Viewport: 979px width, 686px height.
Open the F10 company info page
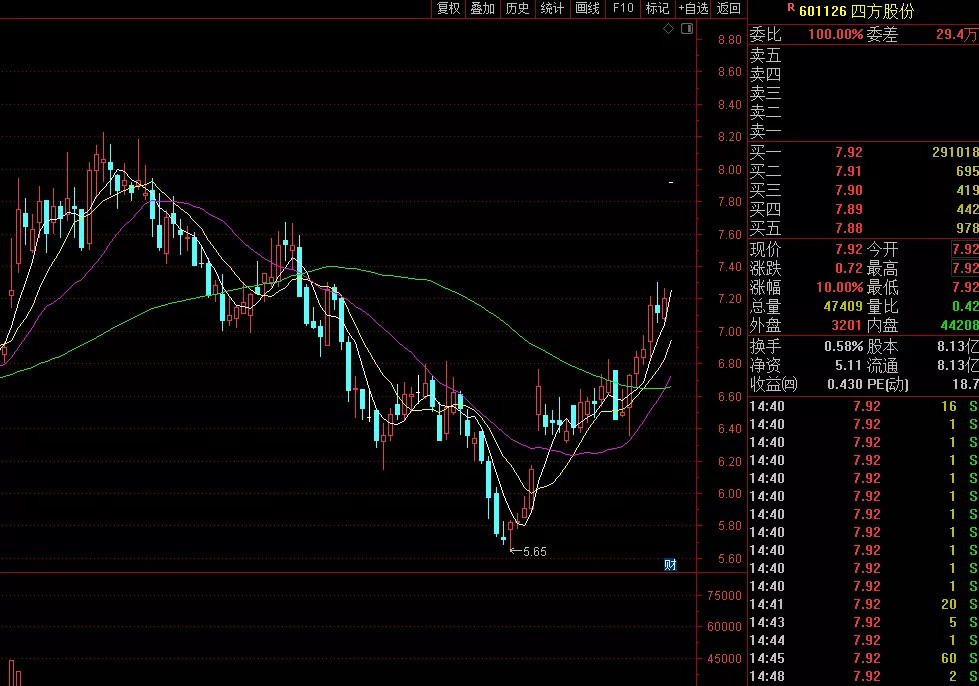click(x=622, y=9)
